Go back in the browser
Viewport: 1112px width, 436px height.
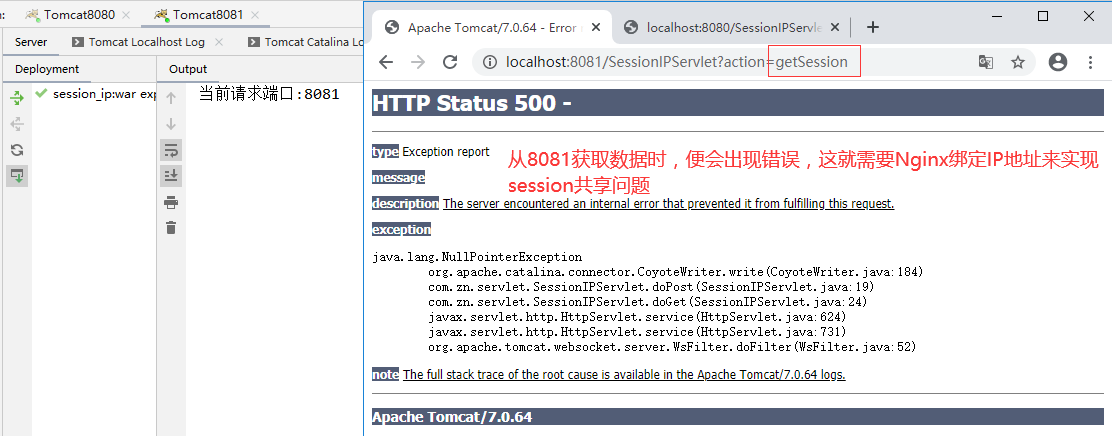tap(386, 62)
